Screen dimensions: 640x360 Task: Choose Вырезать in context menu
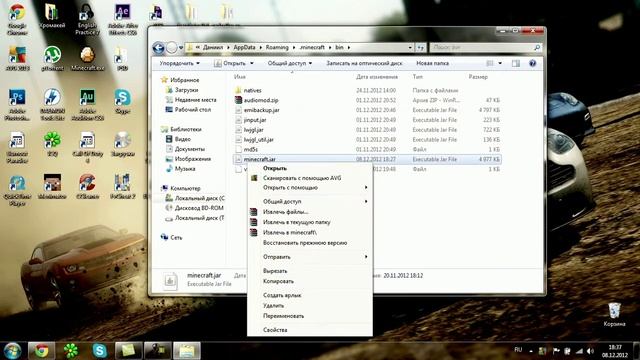click(x=310, y=271)
